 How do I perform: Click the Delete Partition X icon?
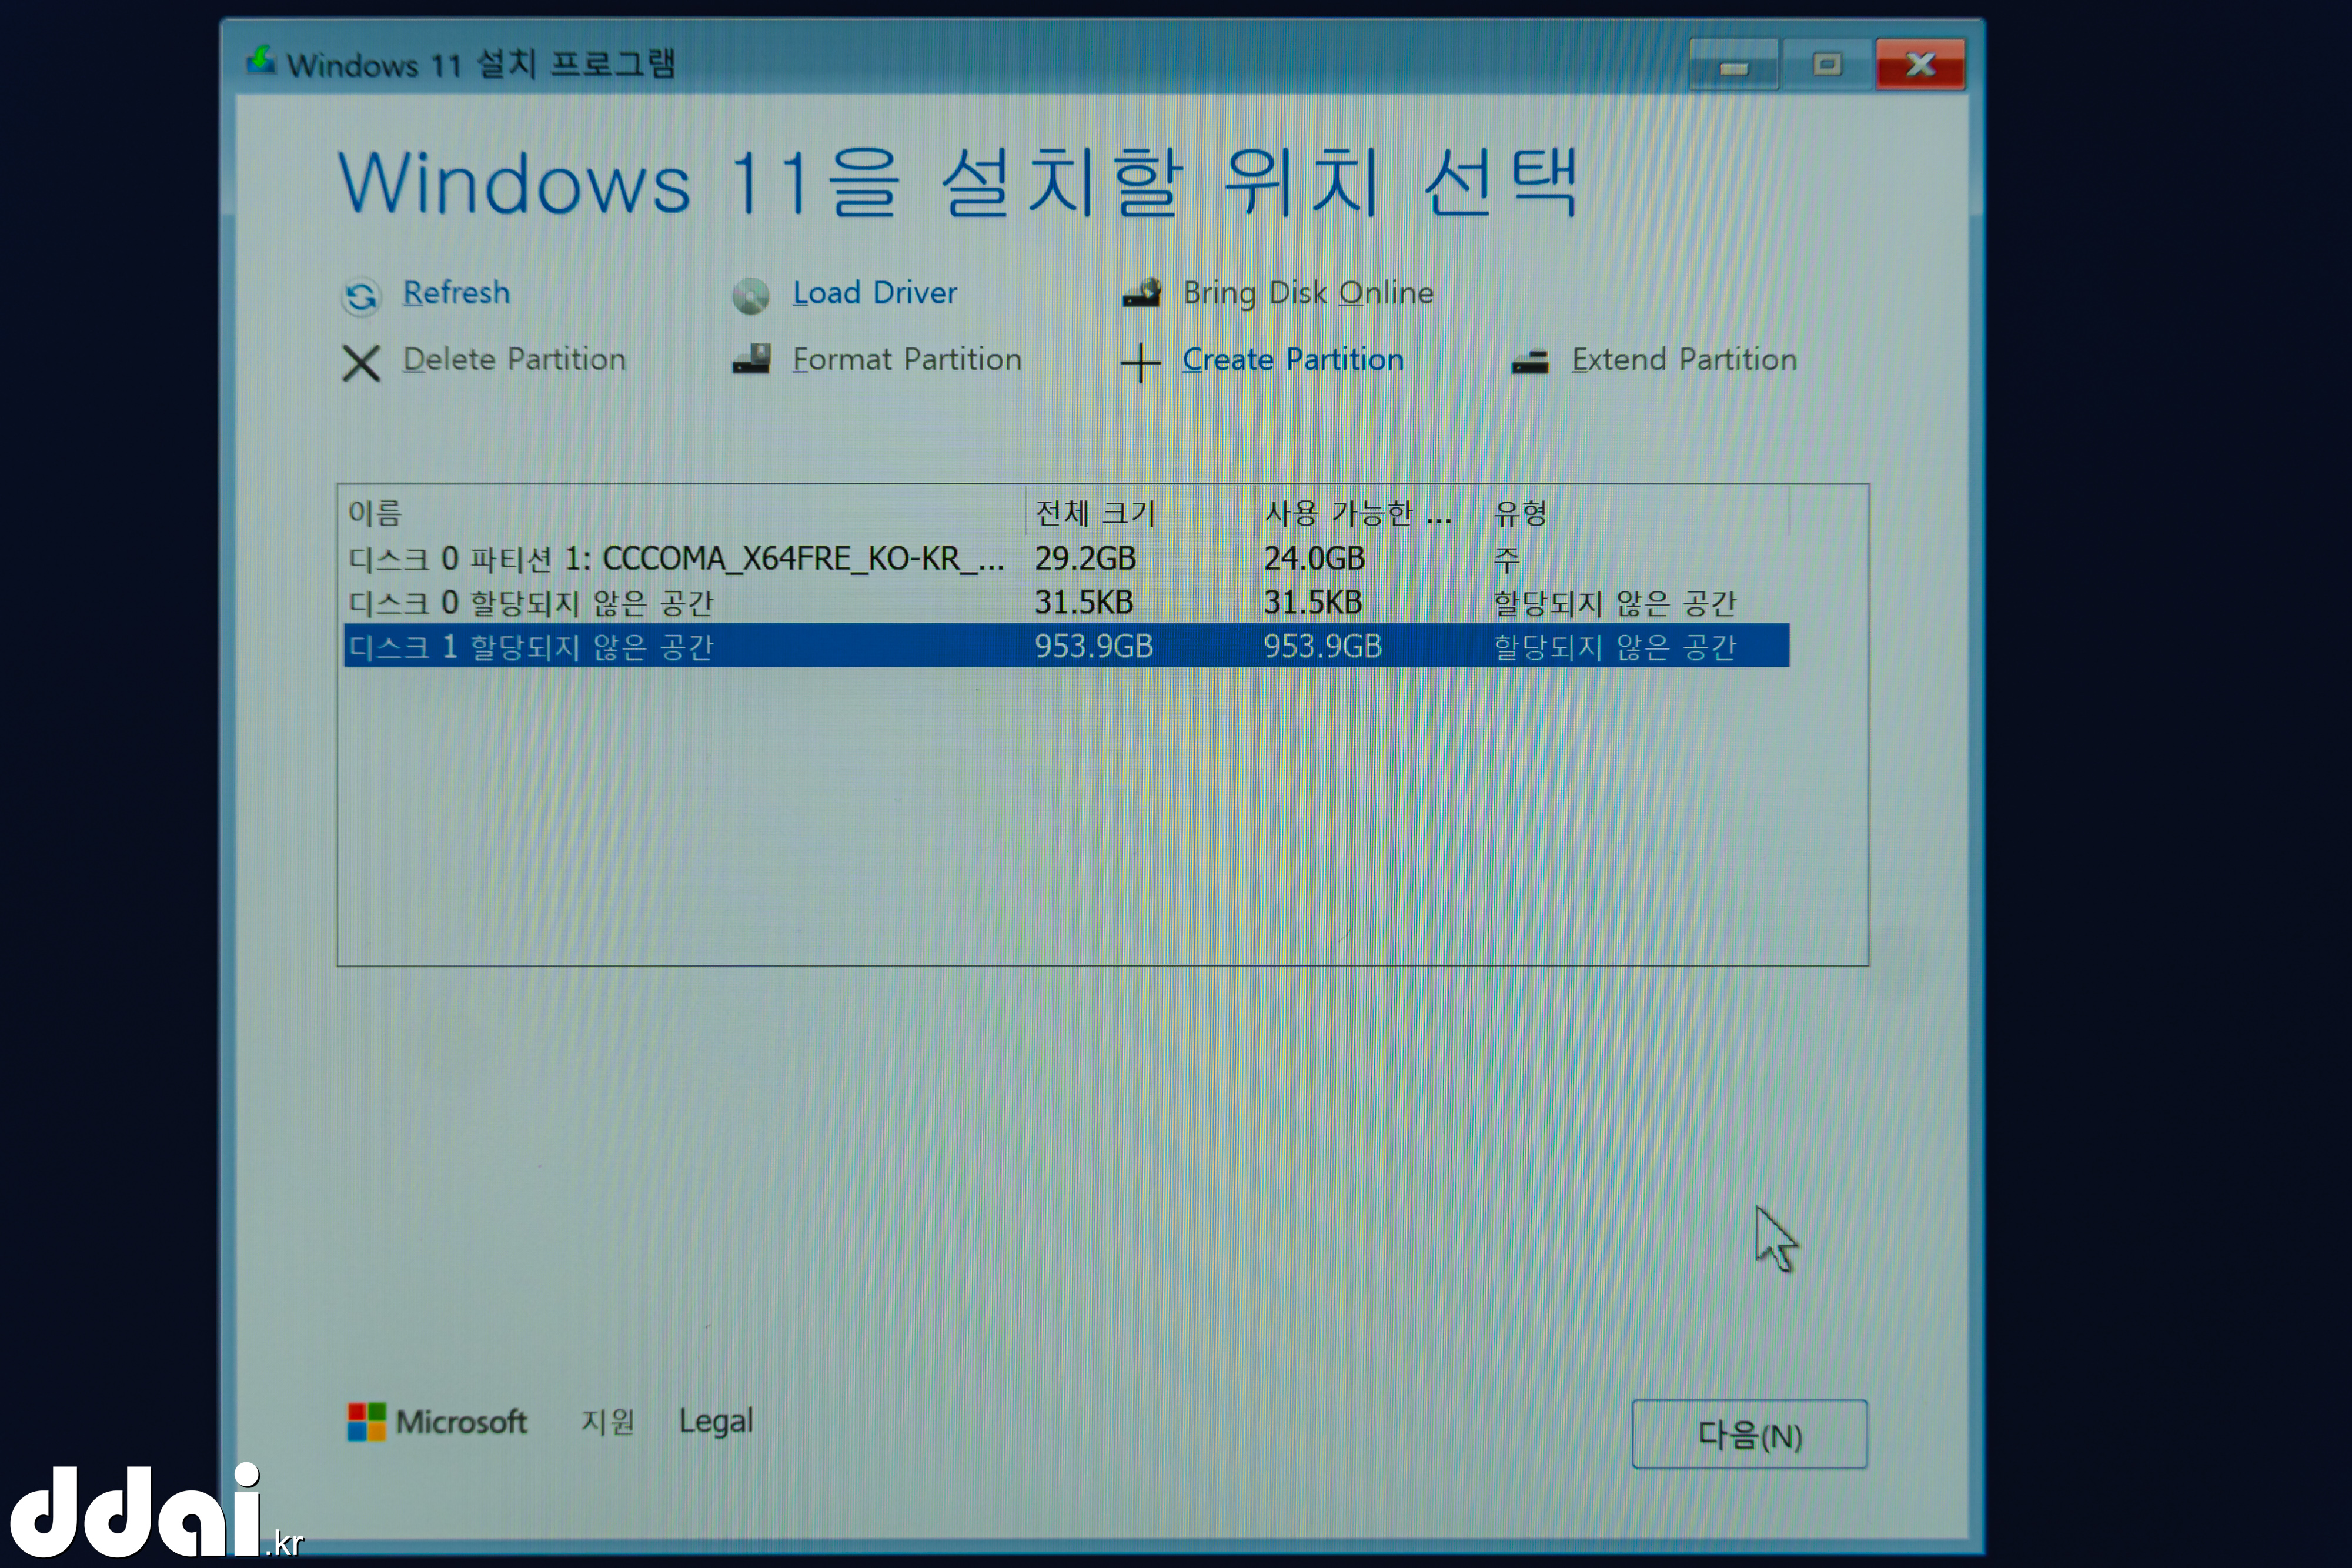361,363
